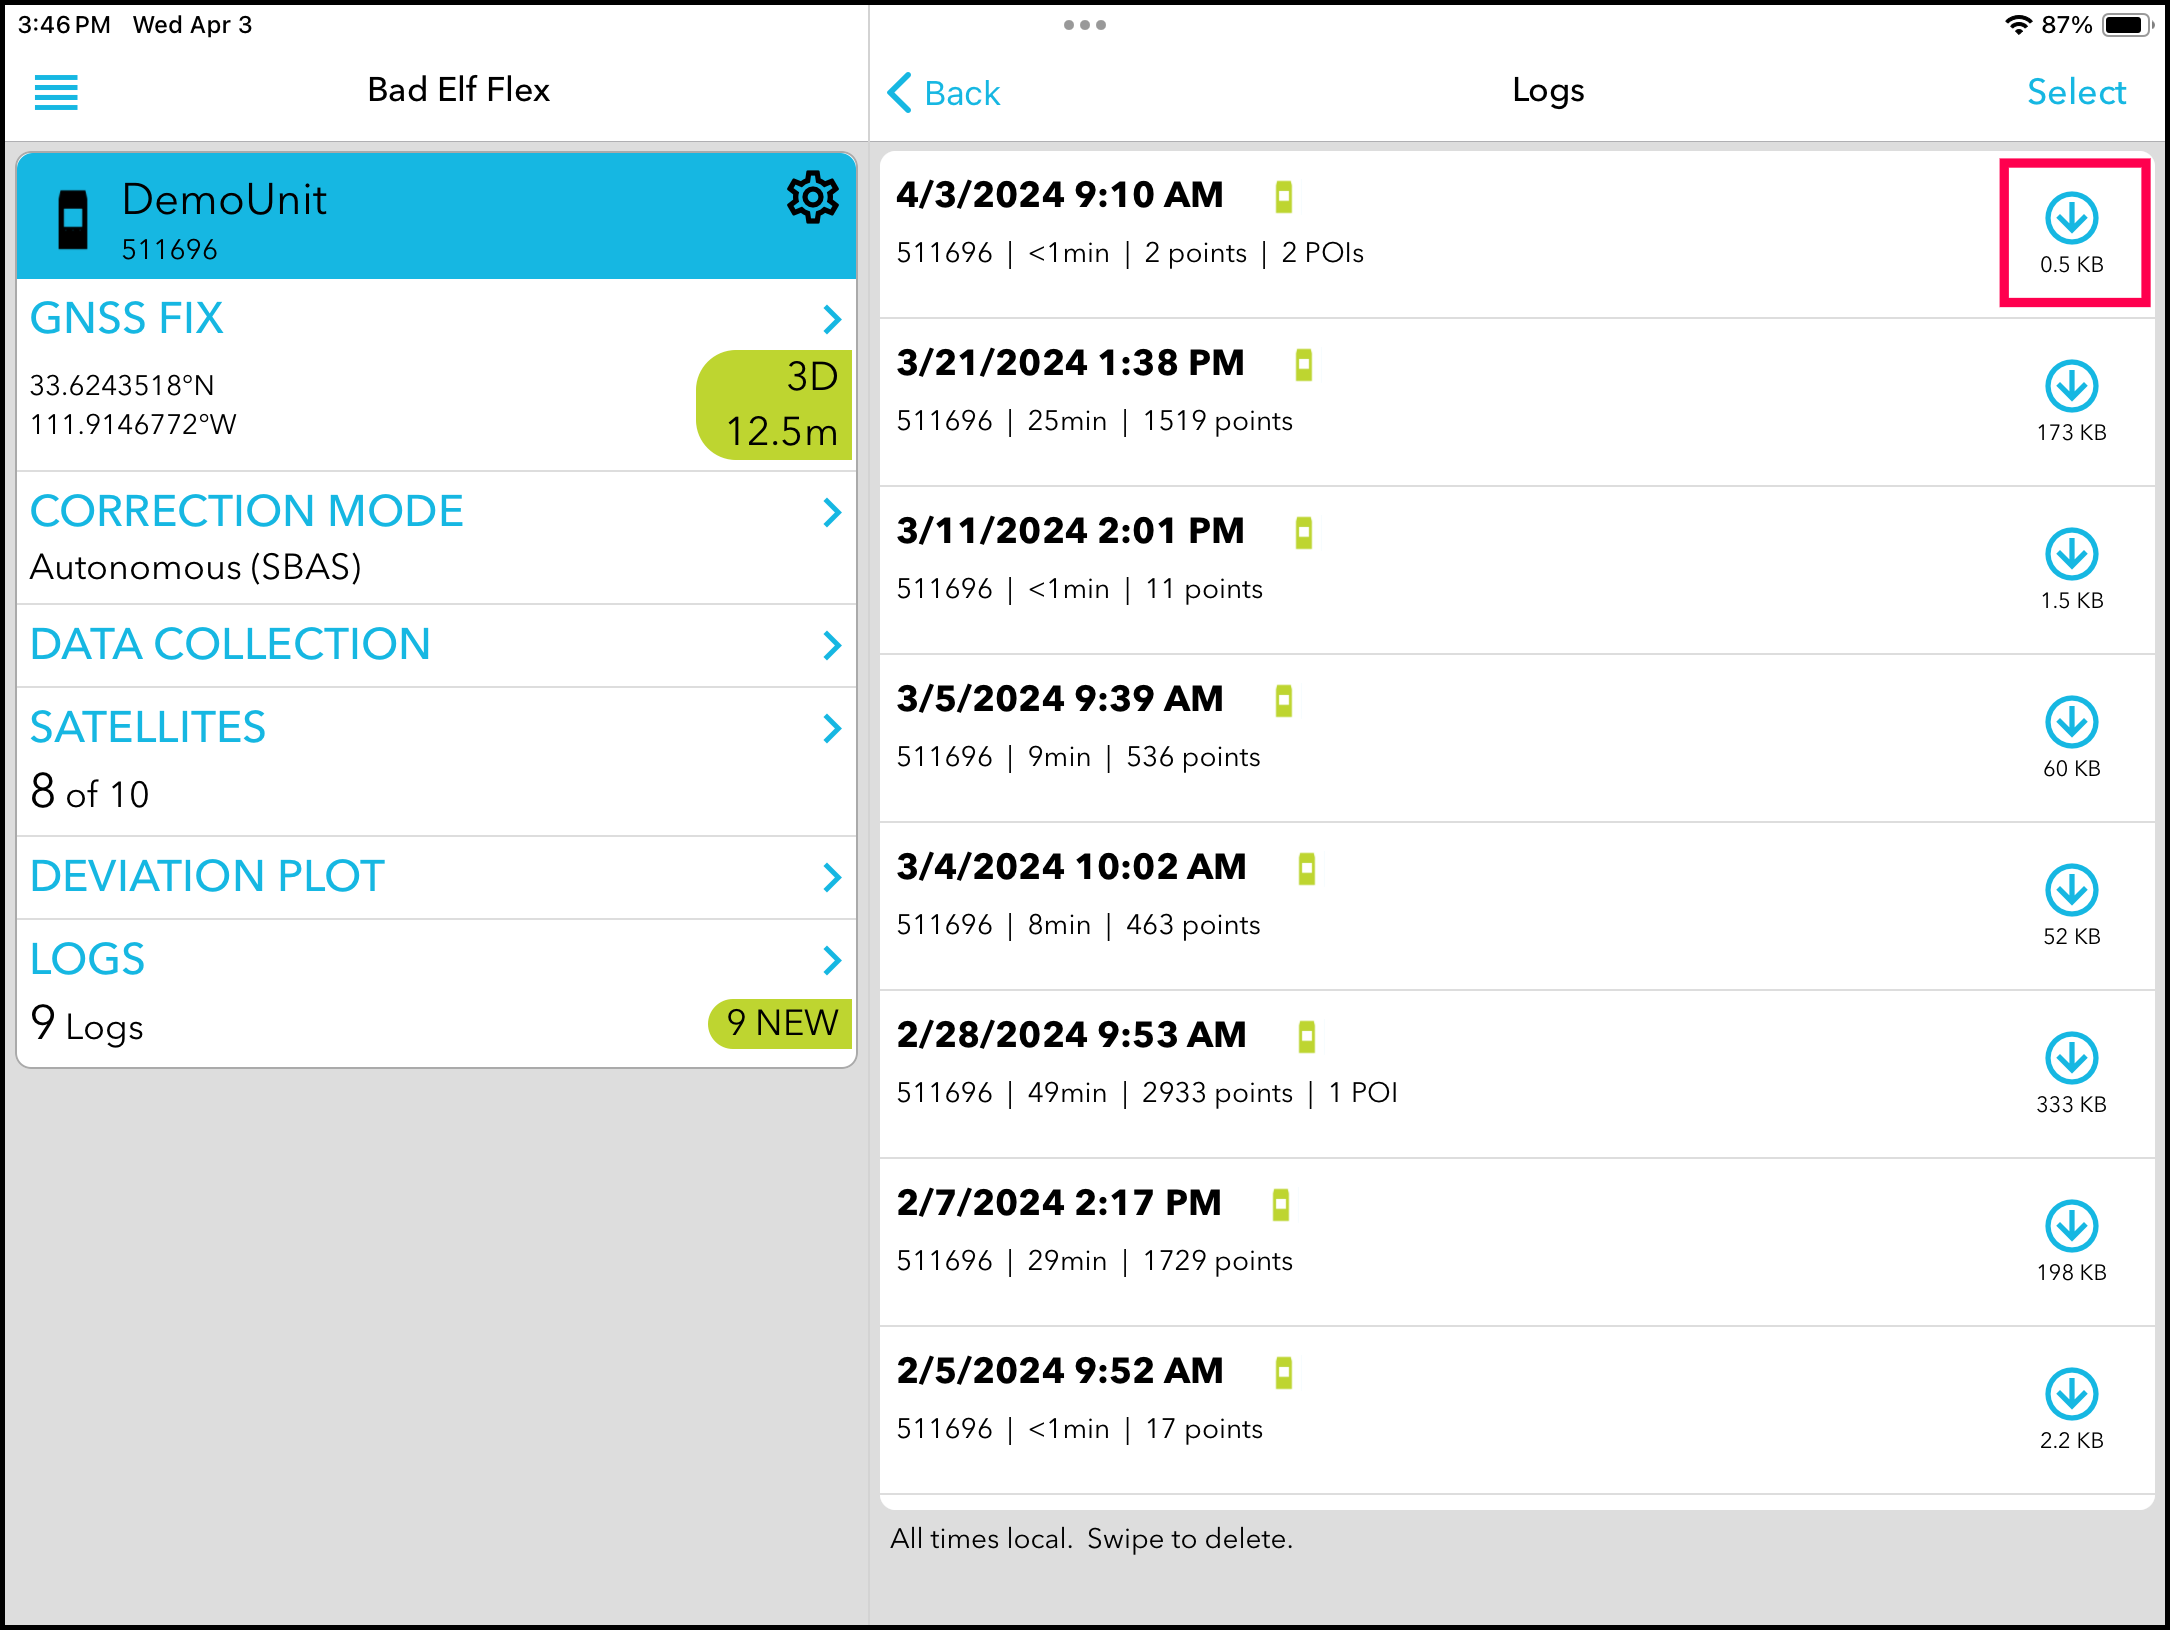Viewport: 2170px width, 1630px height.
Task: Download the 333 KB log from 2/28/2024
Action: (2071, 1059)
